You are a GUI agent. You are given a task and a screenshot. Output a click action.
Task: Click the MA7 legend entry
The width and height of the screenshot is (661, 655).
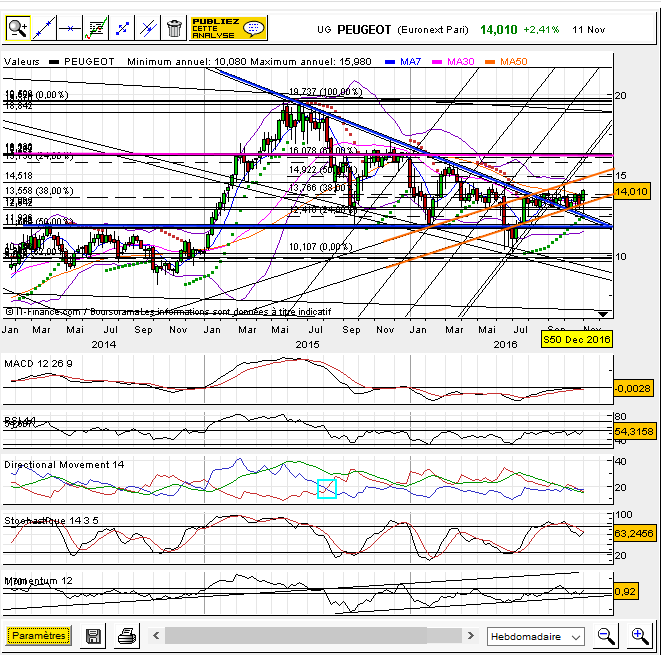[x=403, y=62]
